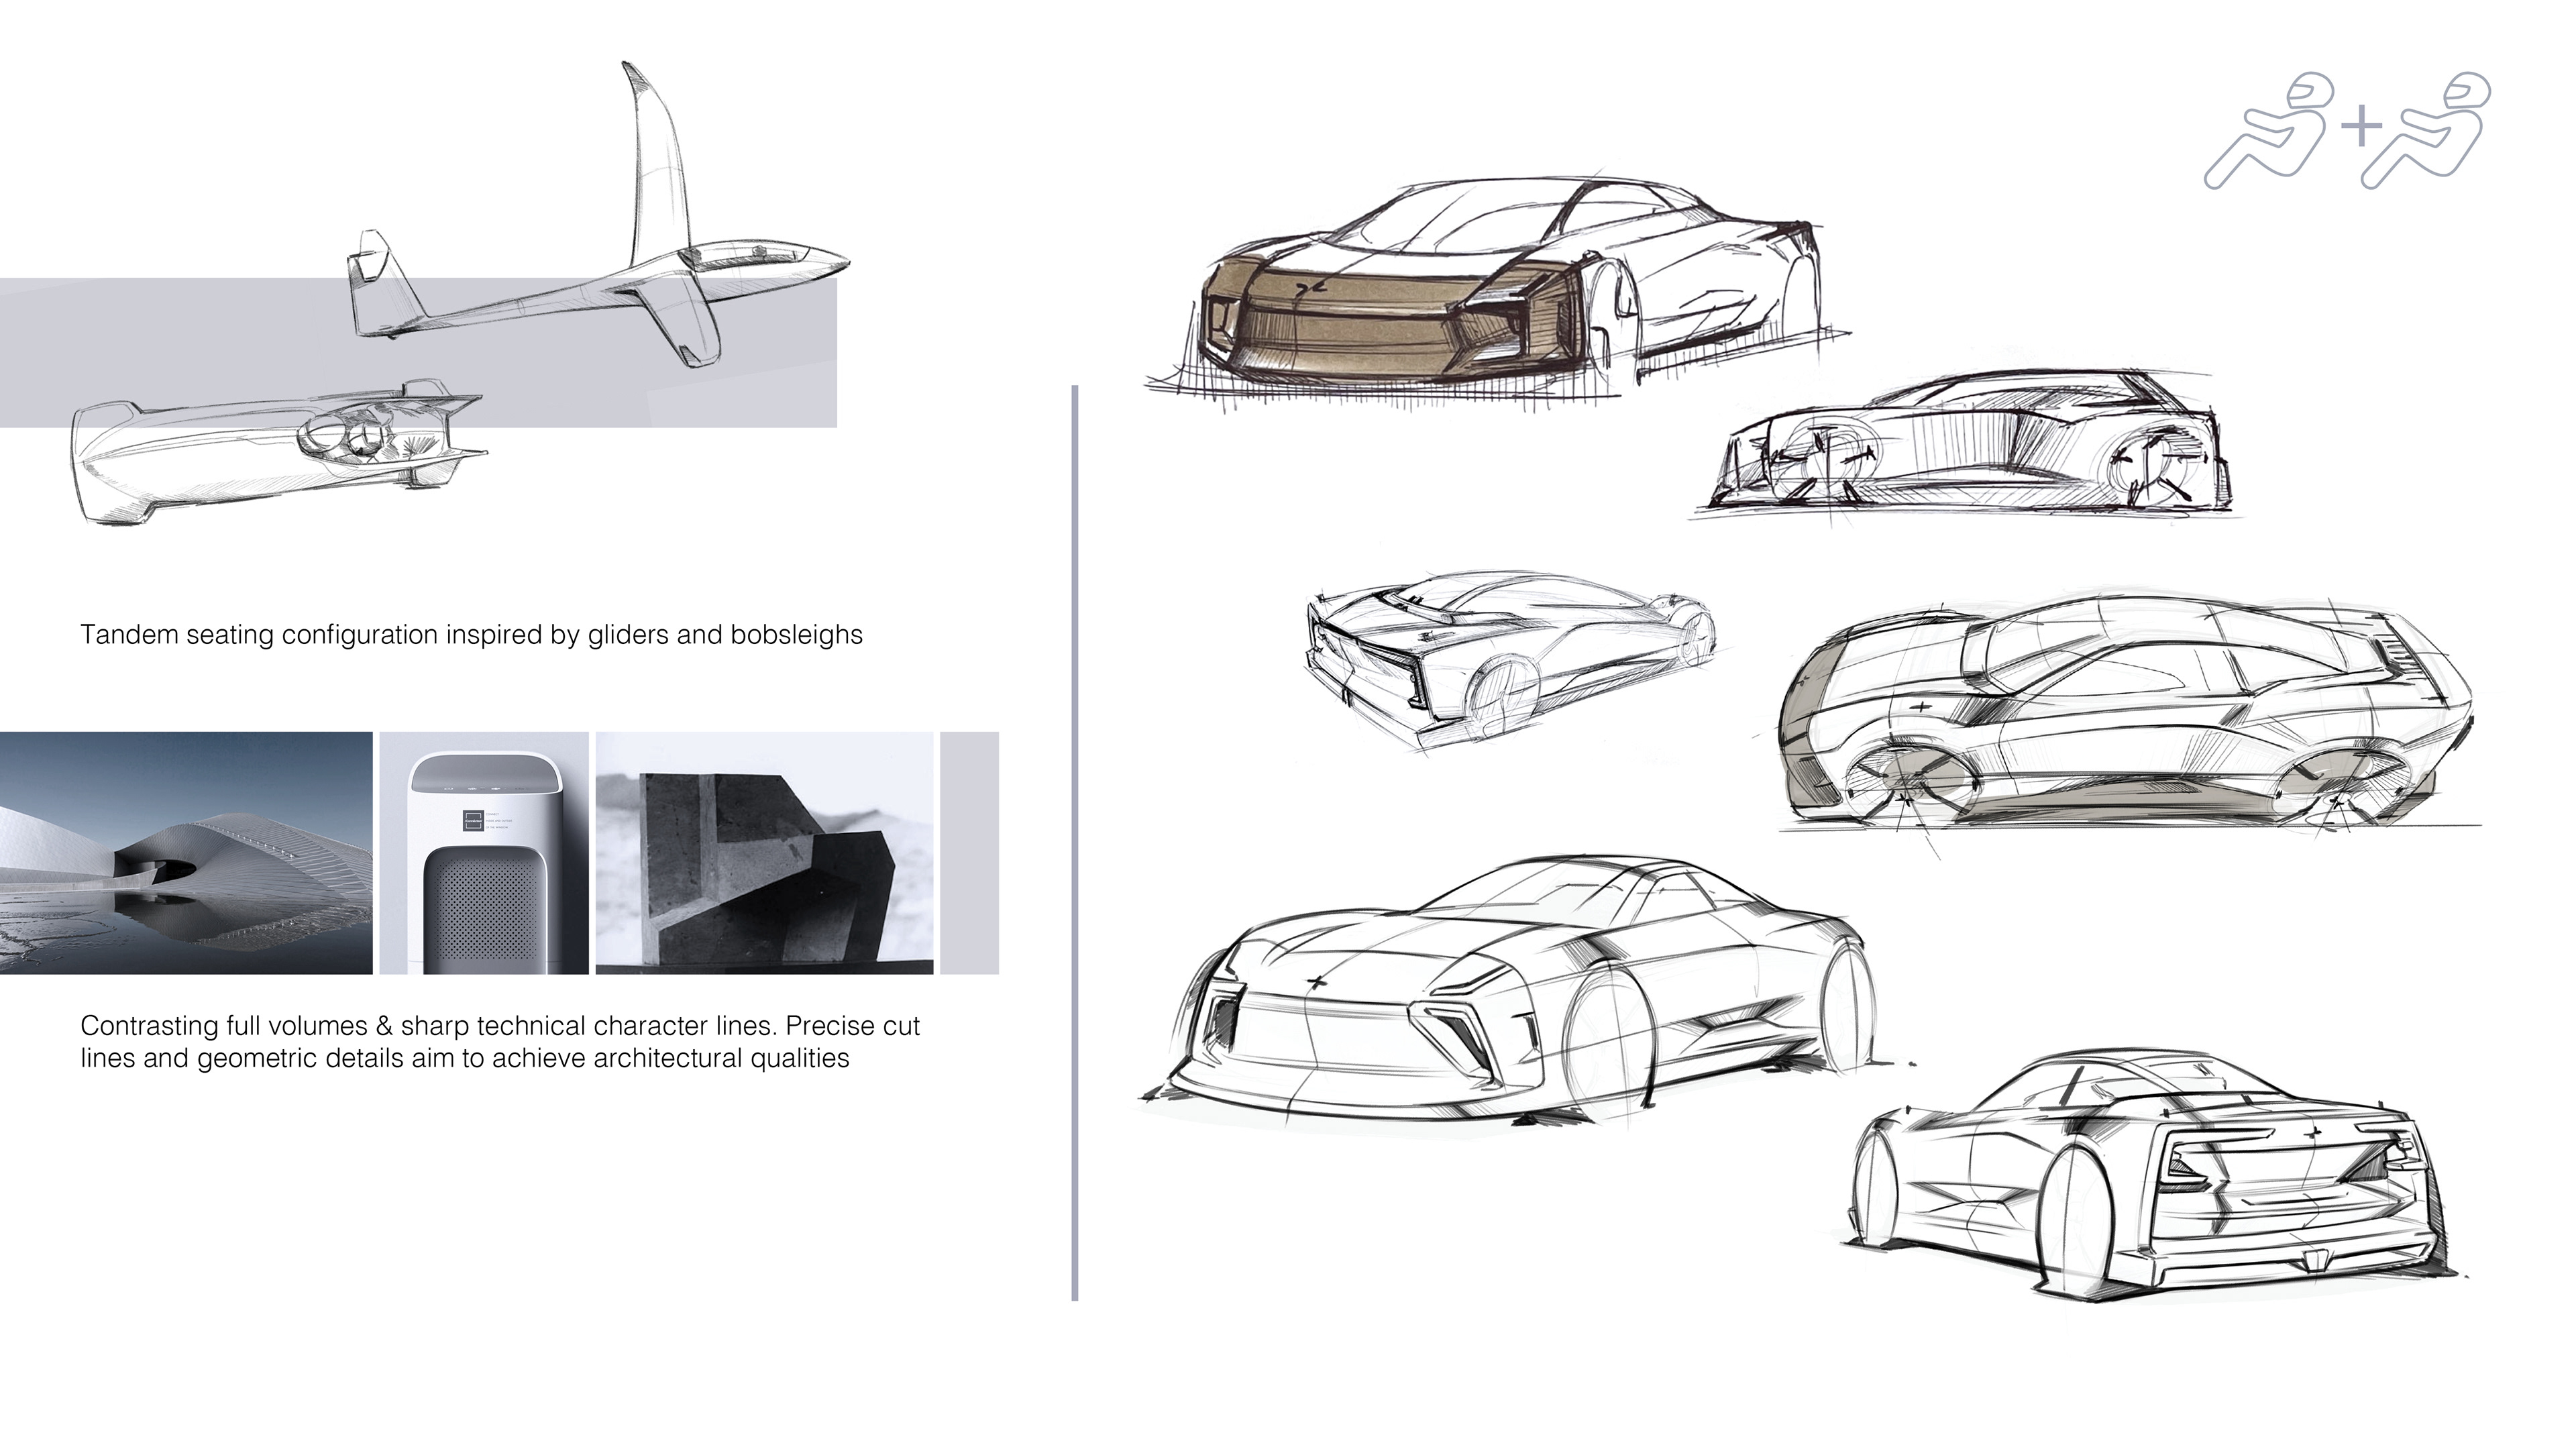Click the tandem seating configuration caption text

pyautogui.click(x=471, y=635)
